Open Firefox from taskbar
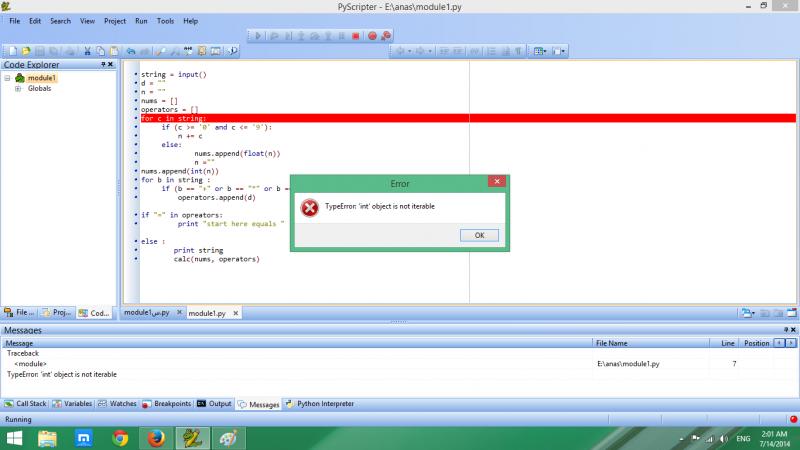This screenshot has height=450, width=800. pos(156,438)
